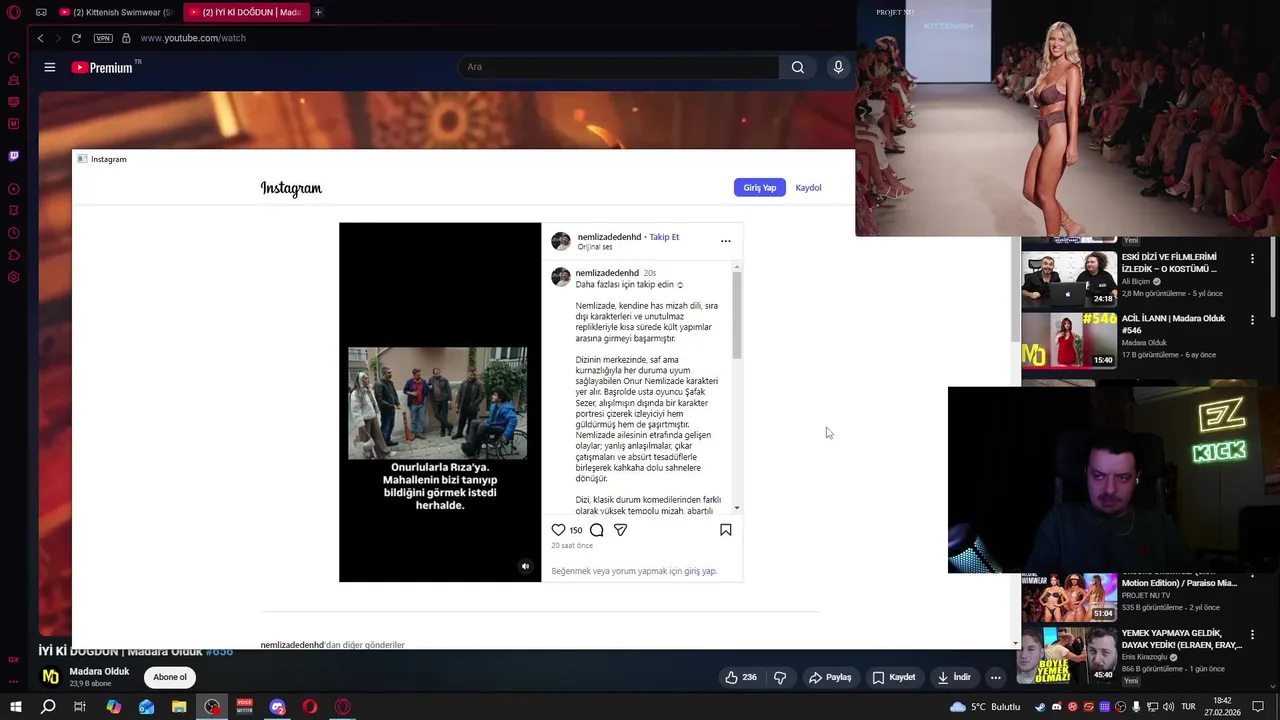Open Windows taskbar search
Viewport: 1280px width, 720px height.
pos(47,707)
